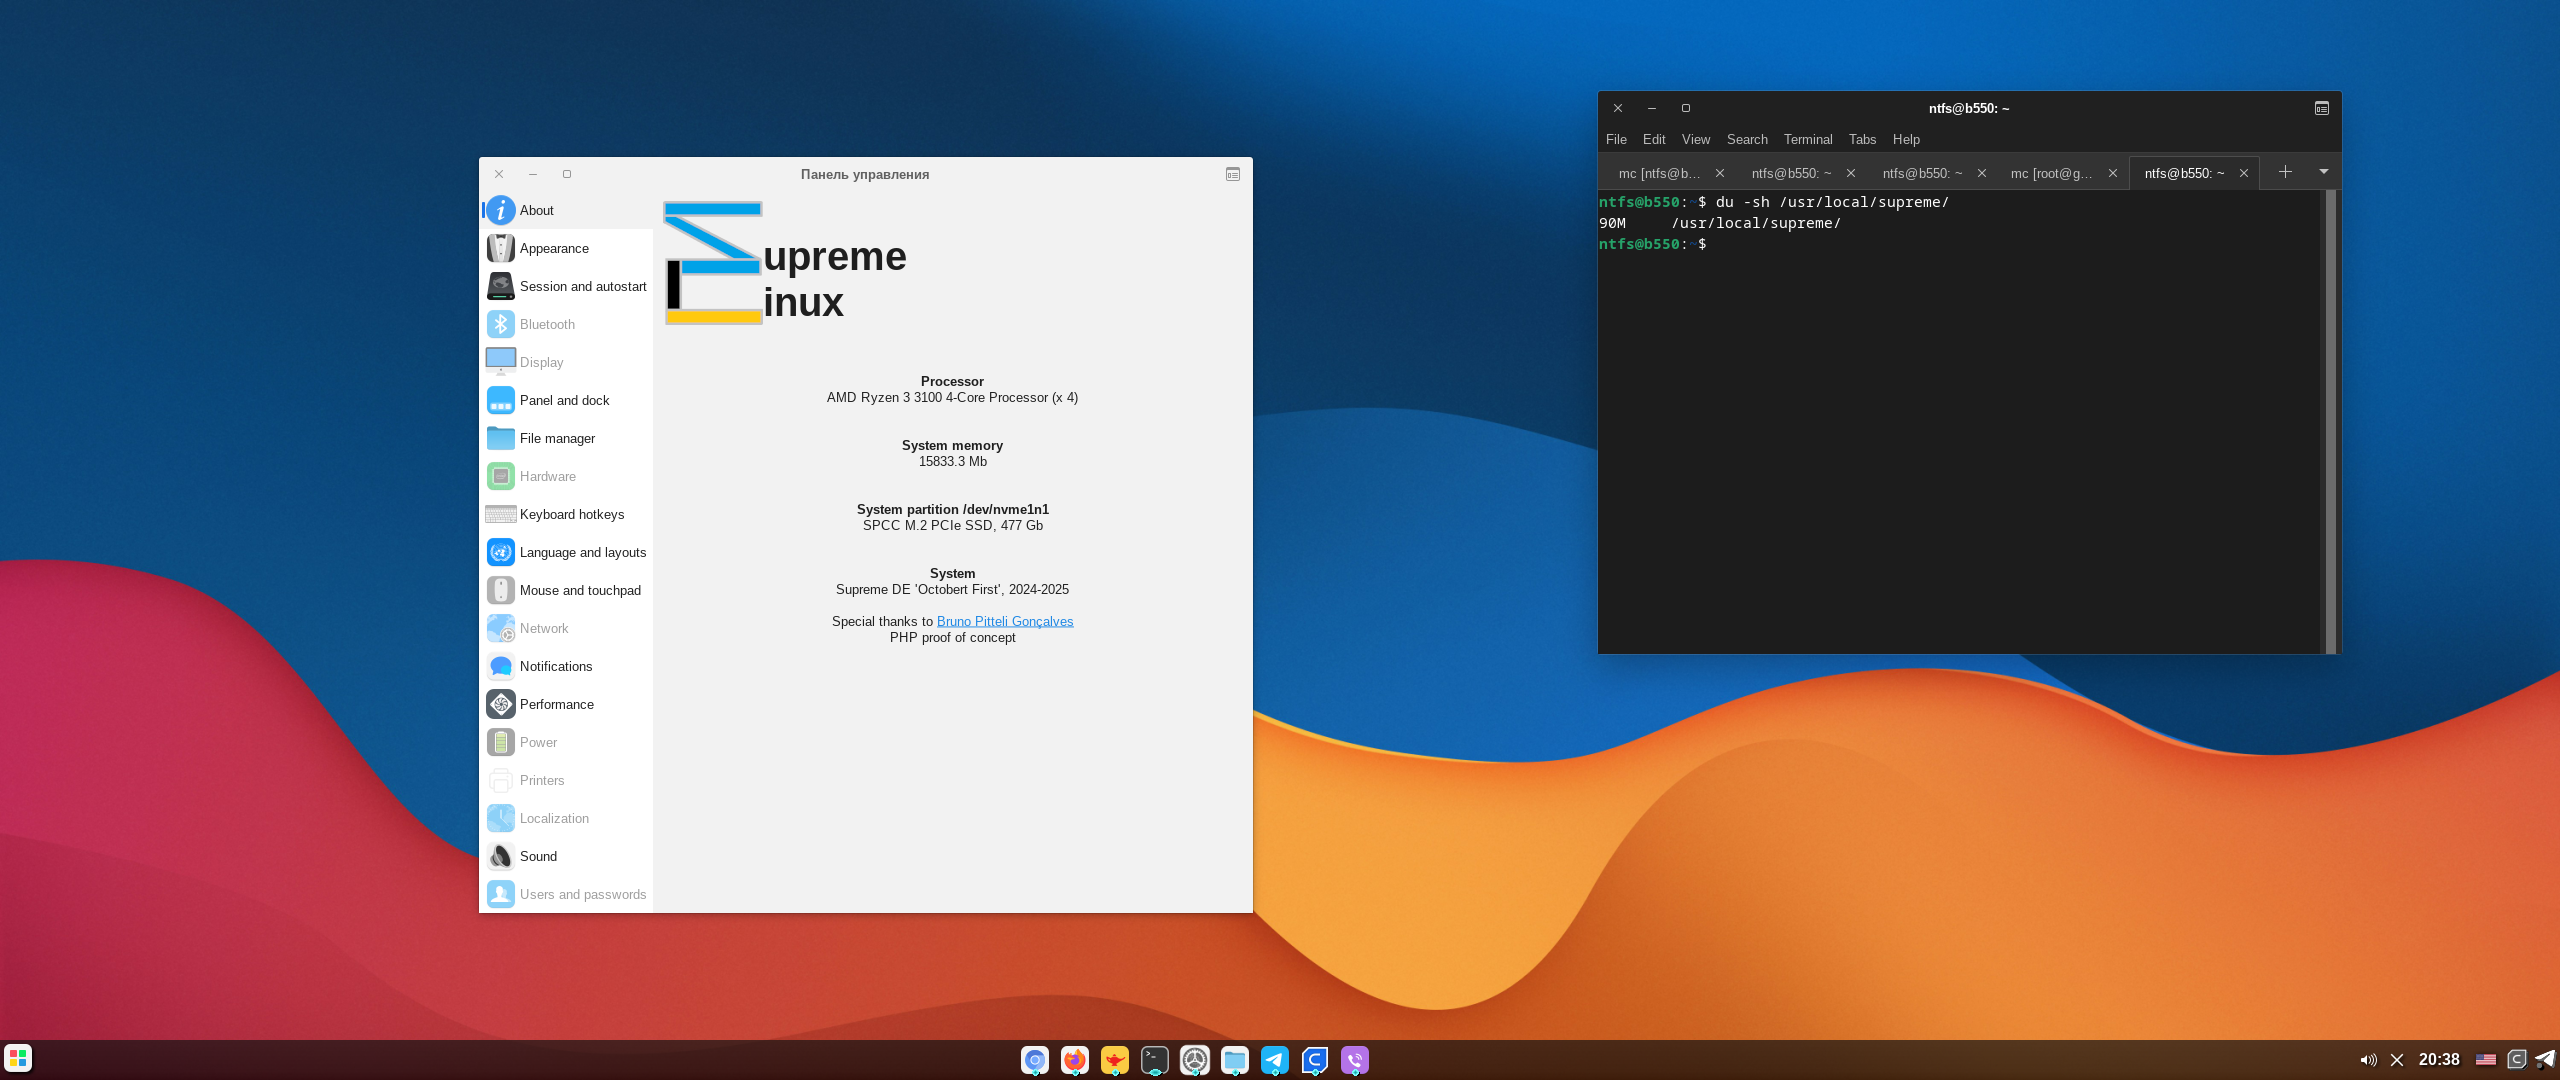Select Panel and dock settings
Viewport: 2560px width, 1080px height.
(564, 400)
